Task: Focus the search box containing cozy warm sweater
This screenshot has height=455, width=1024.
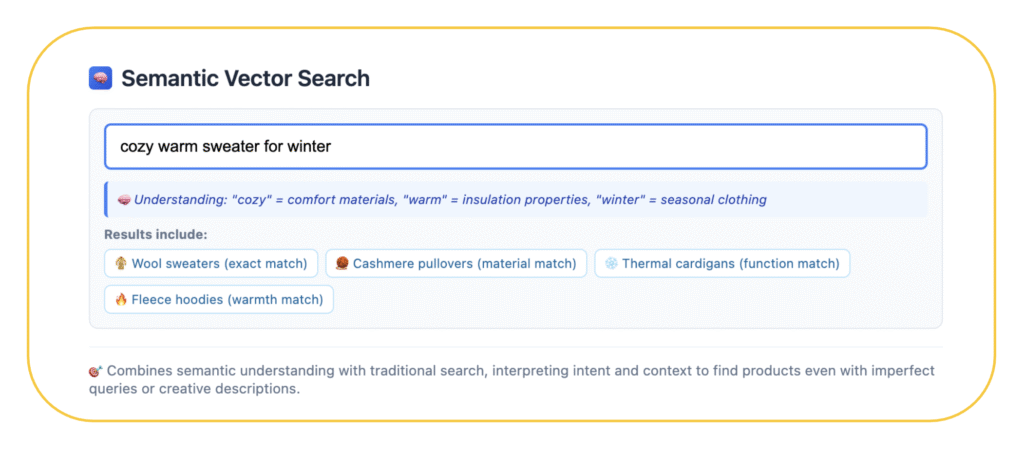Action: coord(515,147)
